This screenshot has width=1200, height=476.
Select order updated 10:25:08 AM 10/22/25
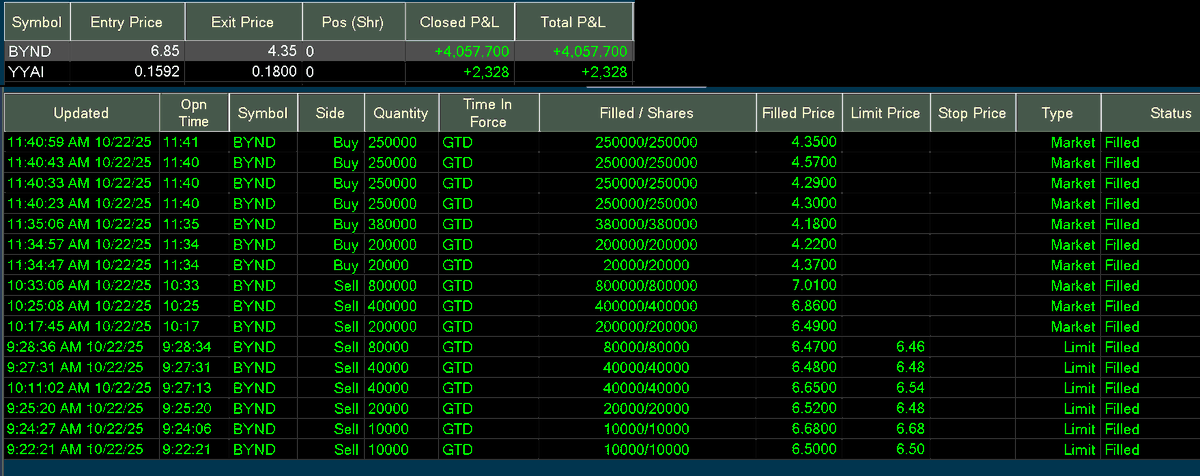[x=79, y=306]
